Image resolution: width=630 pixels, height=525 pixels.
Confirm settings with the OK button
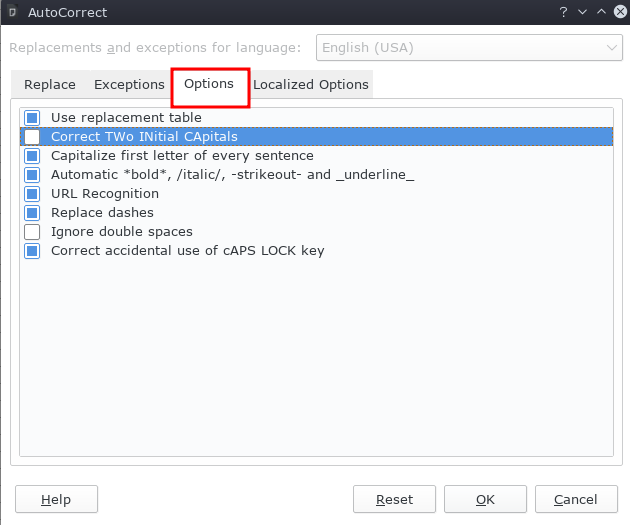click(x=485, y=499)
